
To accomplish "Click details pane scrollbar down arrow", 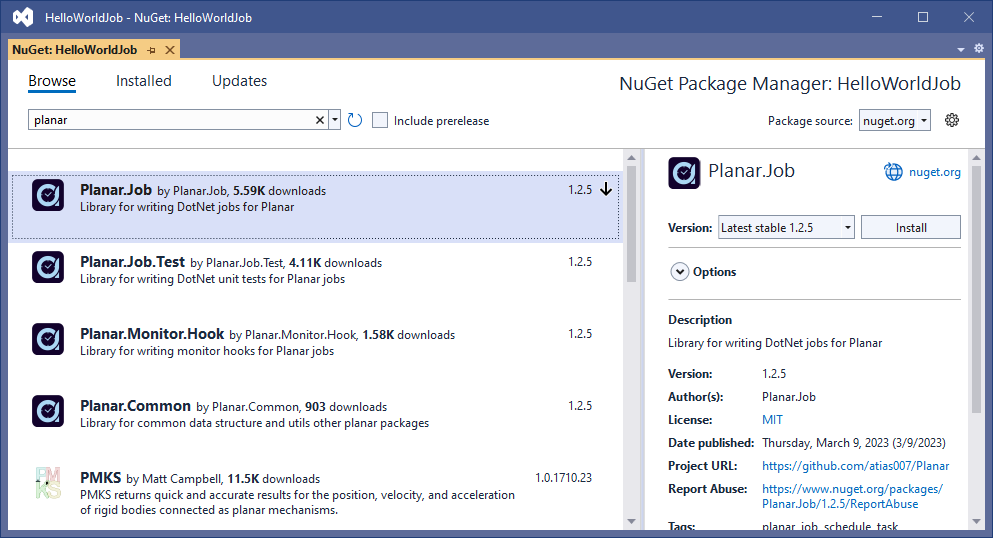I will click(x=976, y=521).
